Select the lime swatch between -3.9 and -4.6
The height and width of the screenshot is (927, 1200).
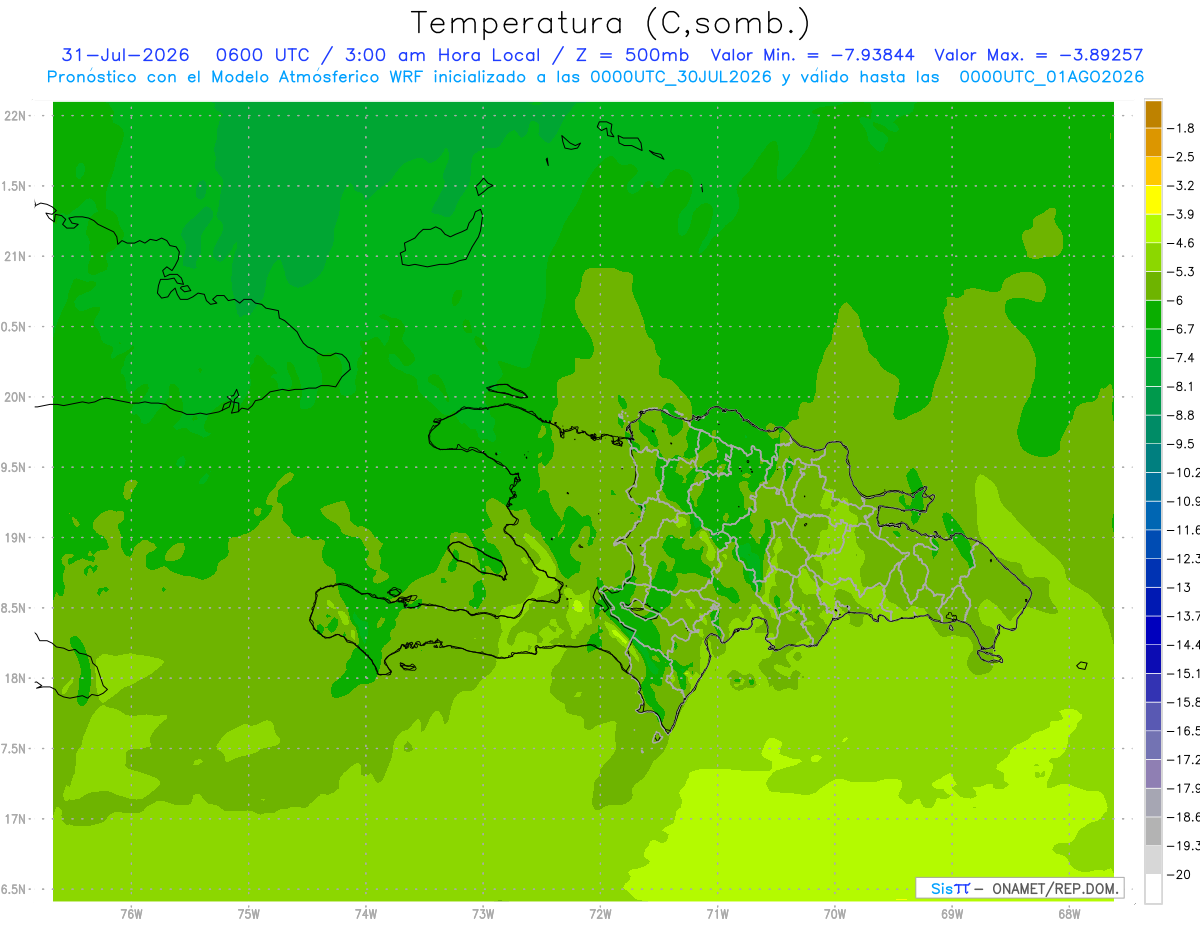tap(1153, 228)
